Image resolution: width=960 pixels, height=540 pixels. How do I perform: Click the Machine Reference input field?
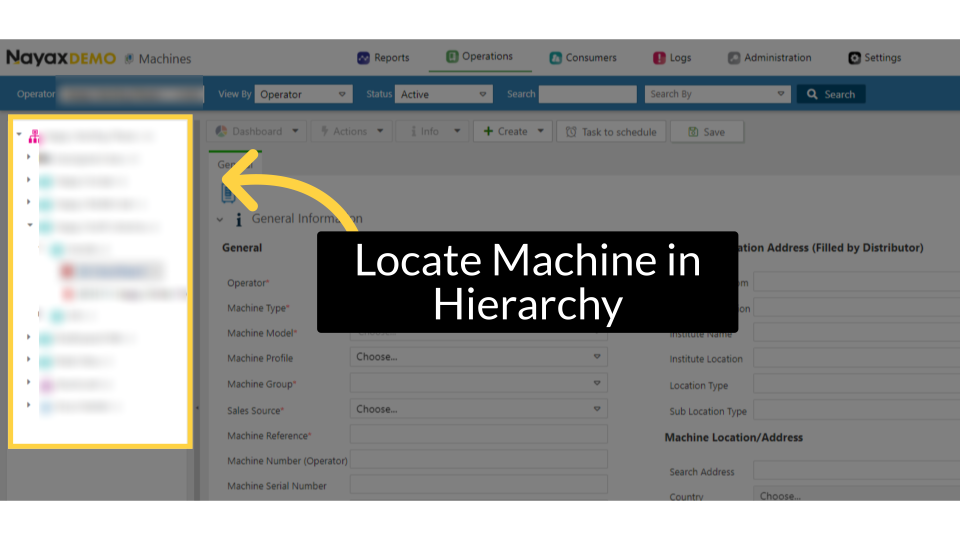coord(479,435)
